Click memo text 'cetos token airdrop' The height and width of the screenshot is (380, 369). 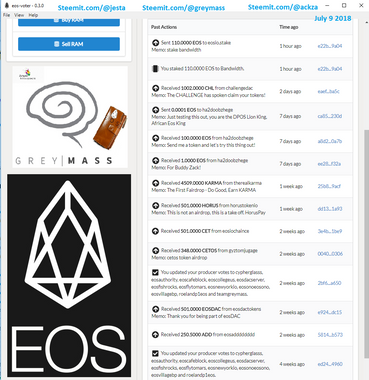pos(187,258)
